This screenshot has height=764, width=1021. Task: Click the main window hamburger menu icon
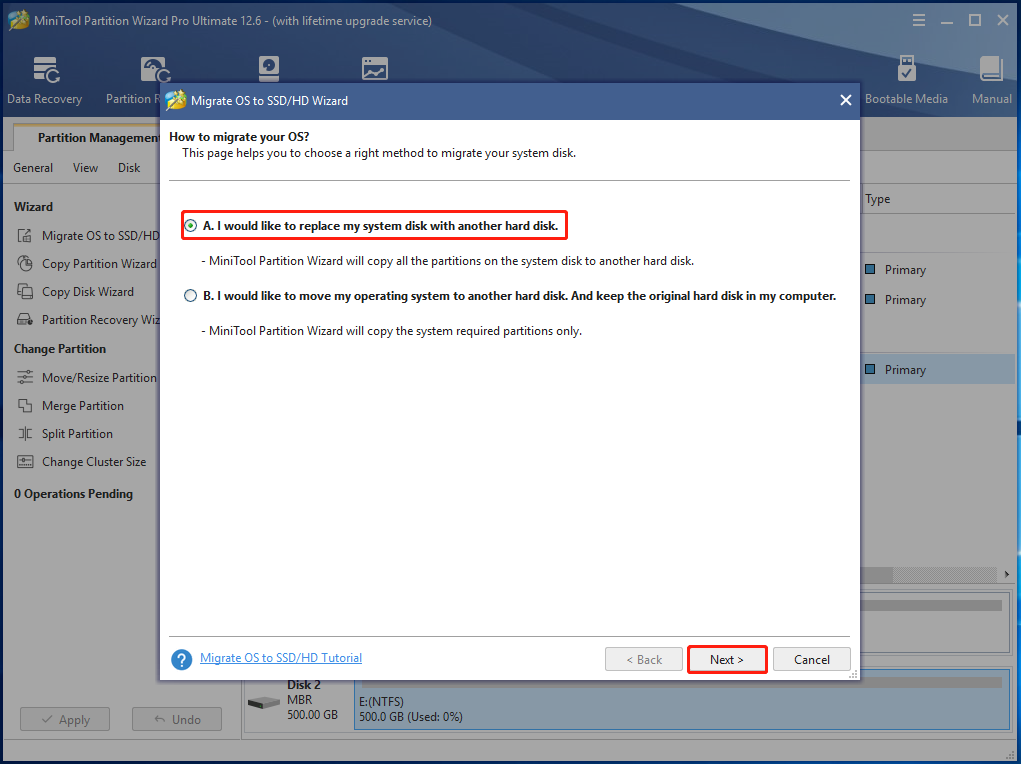pos(919,20)
